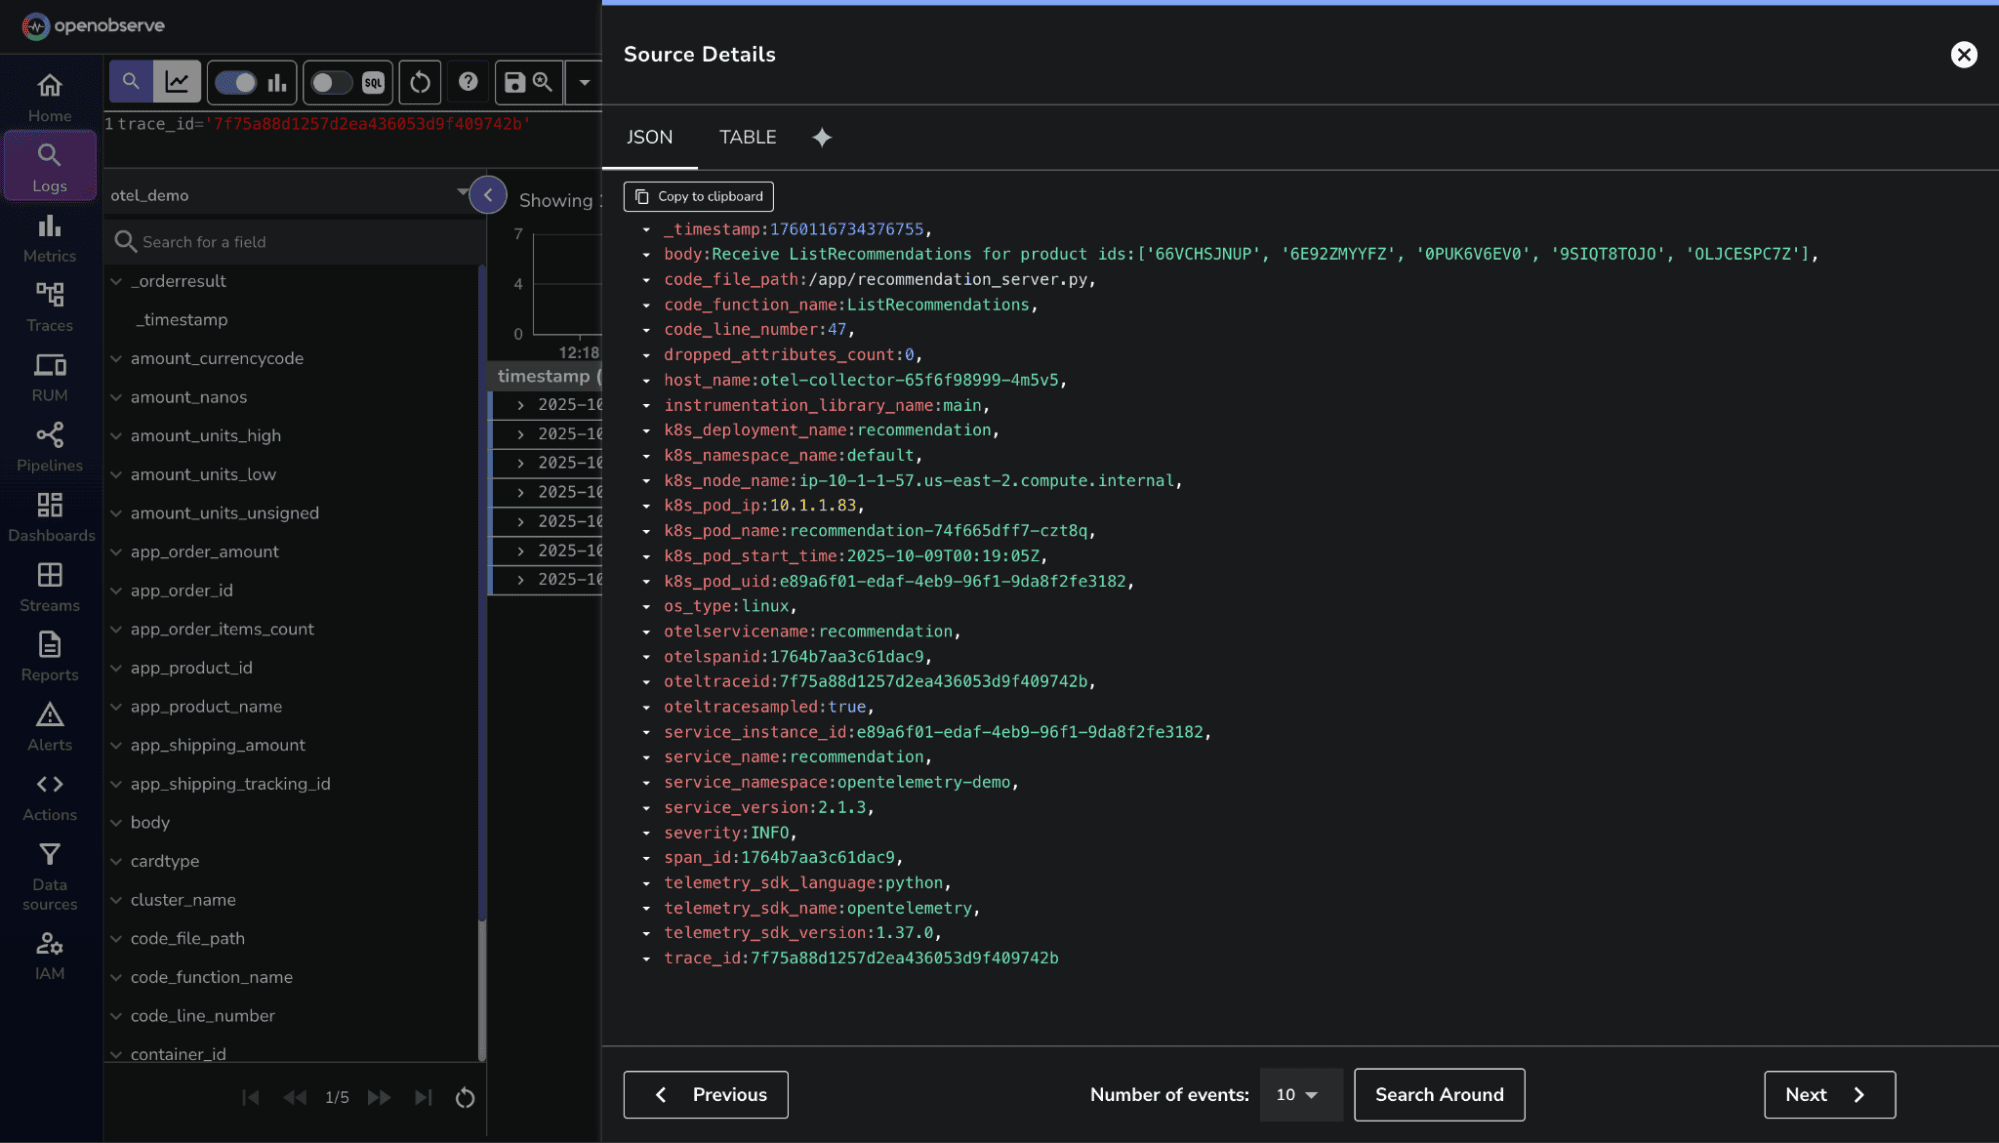This screenshot has width=1999, height=1143.
Task: Open the help question mark icon
Action: point(468,81)
